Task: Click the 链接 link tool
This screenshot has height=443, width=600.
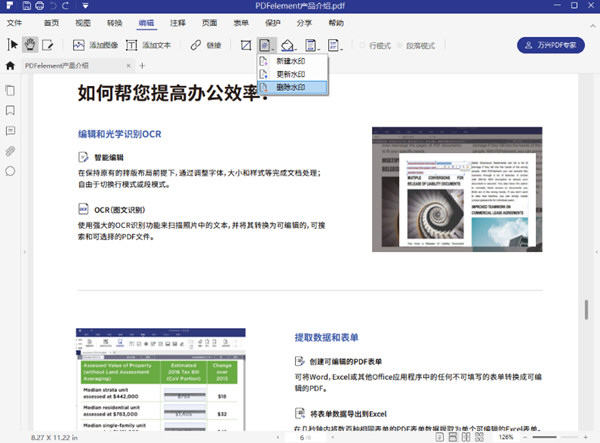Action: tap(206, 45)
